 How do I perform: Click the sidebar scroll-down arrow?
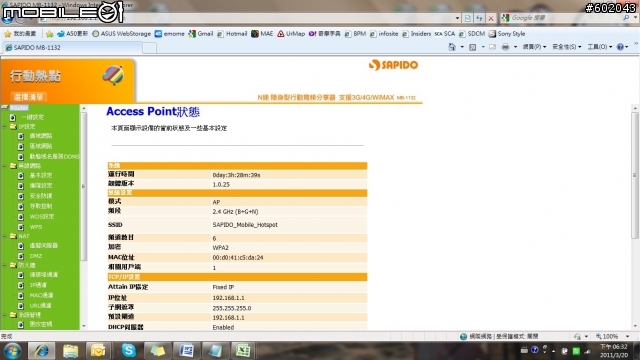pyautogui.click(x=84, y=326)
